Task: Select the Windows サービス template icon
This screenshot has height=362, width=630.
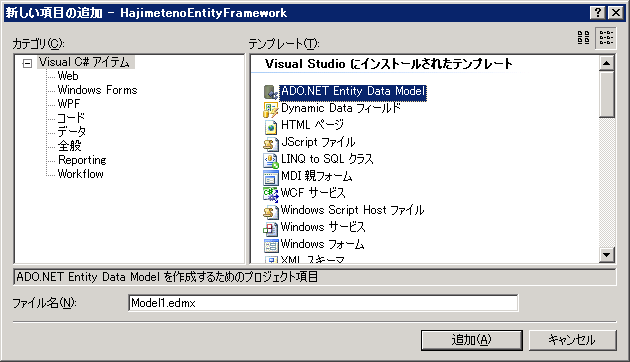Action: click(271, 228)
